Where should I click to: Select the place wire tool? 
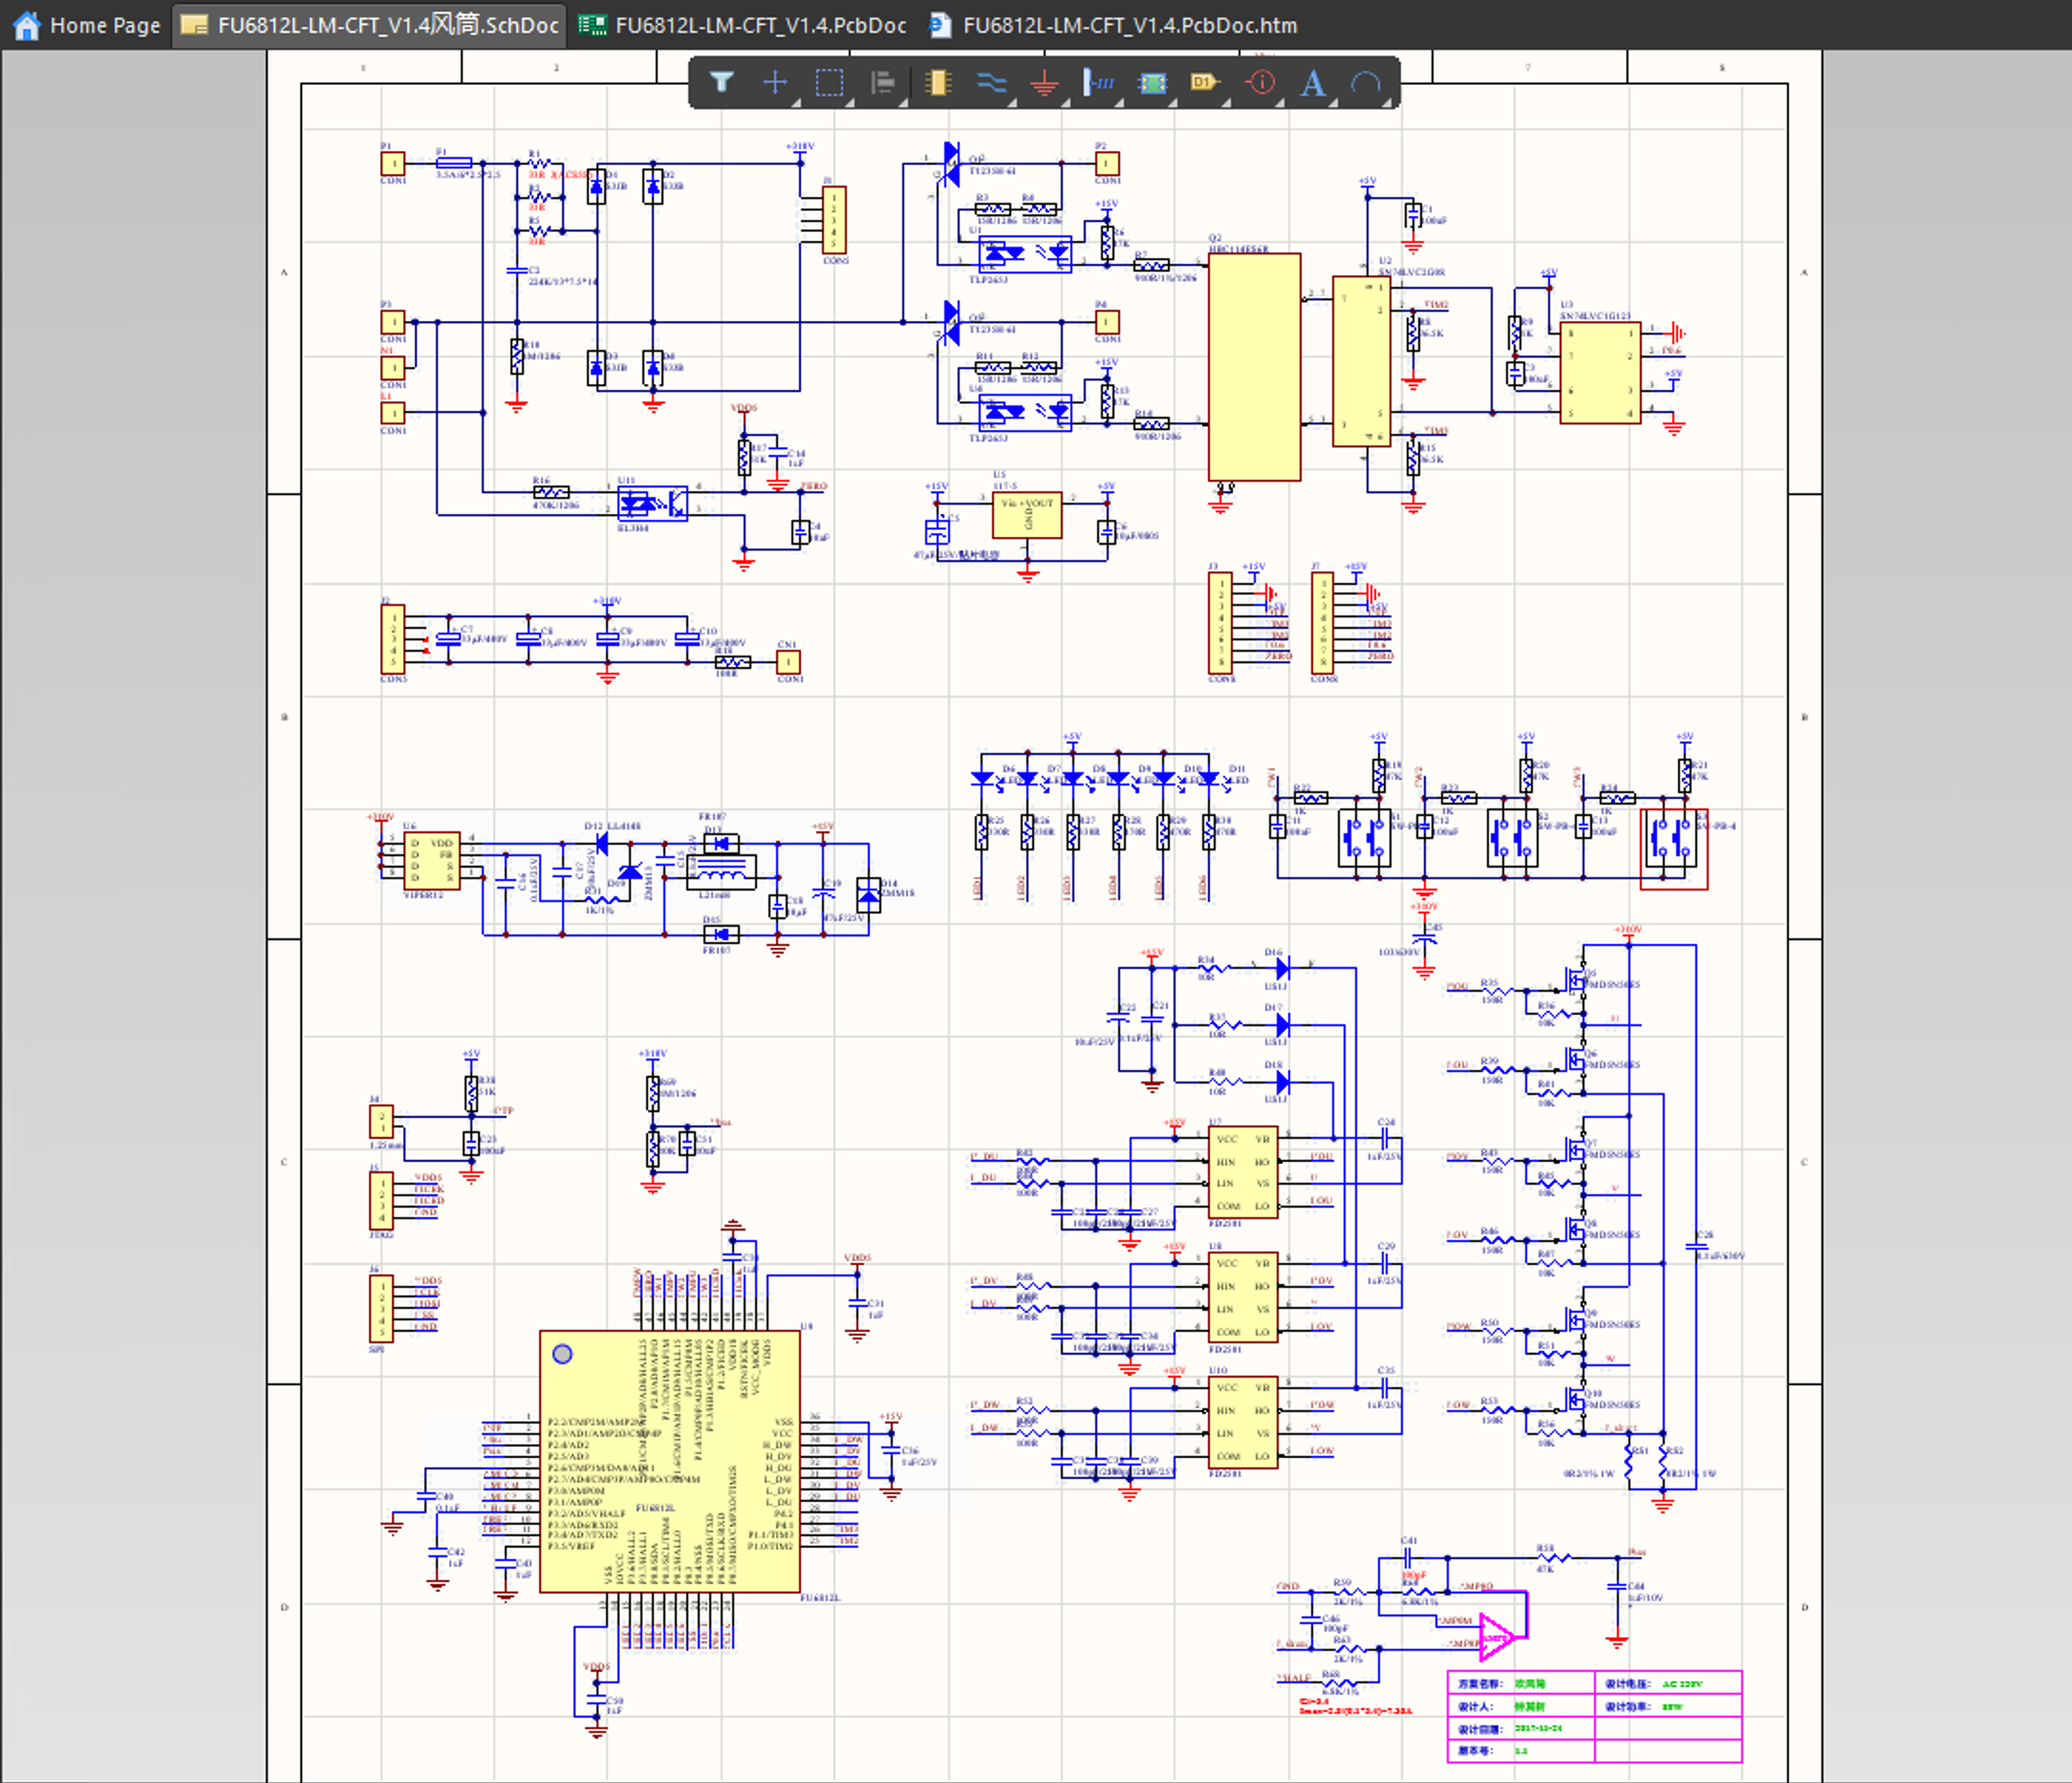pyautogui.click(x=991, y=82)
